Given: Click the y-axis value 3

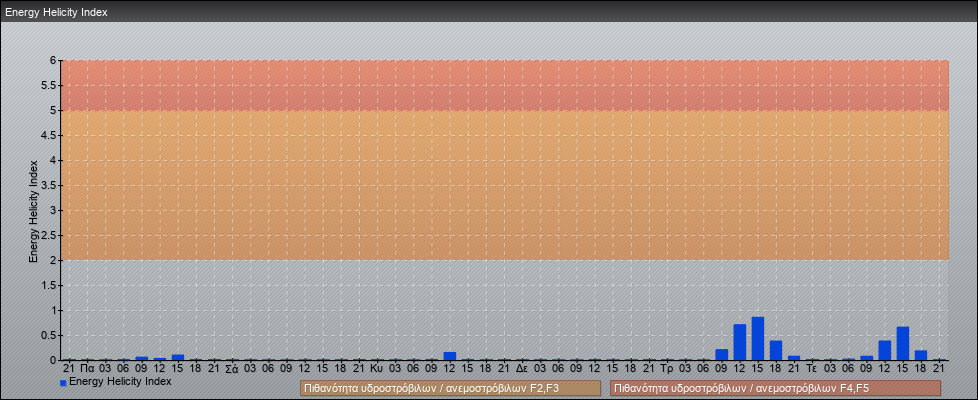Looking at the screenshot, I should pos(54,210).
